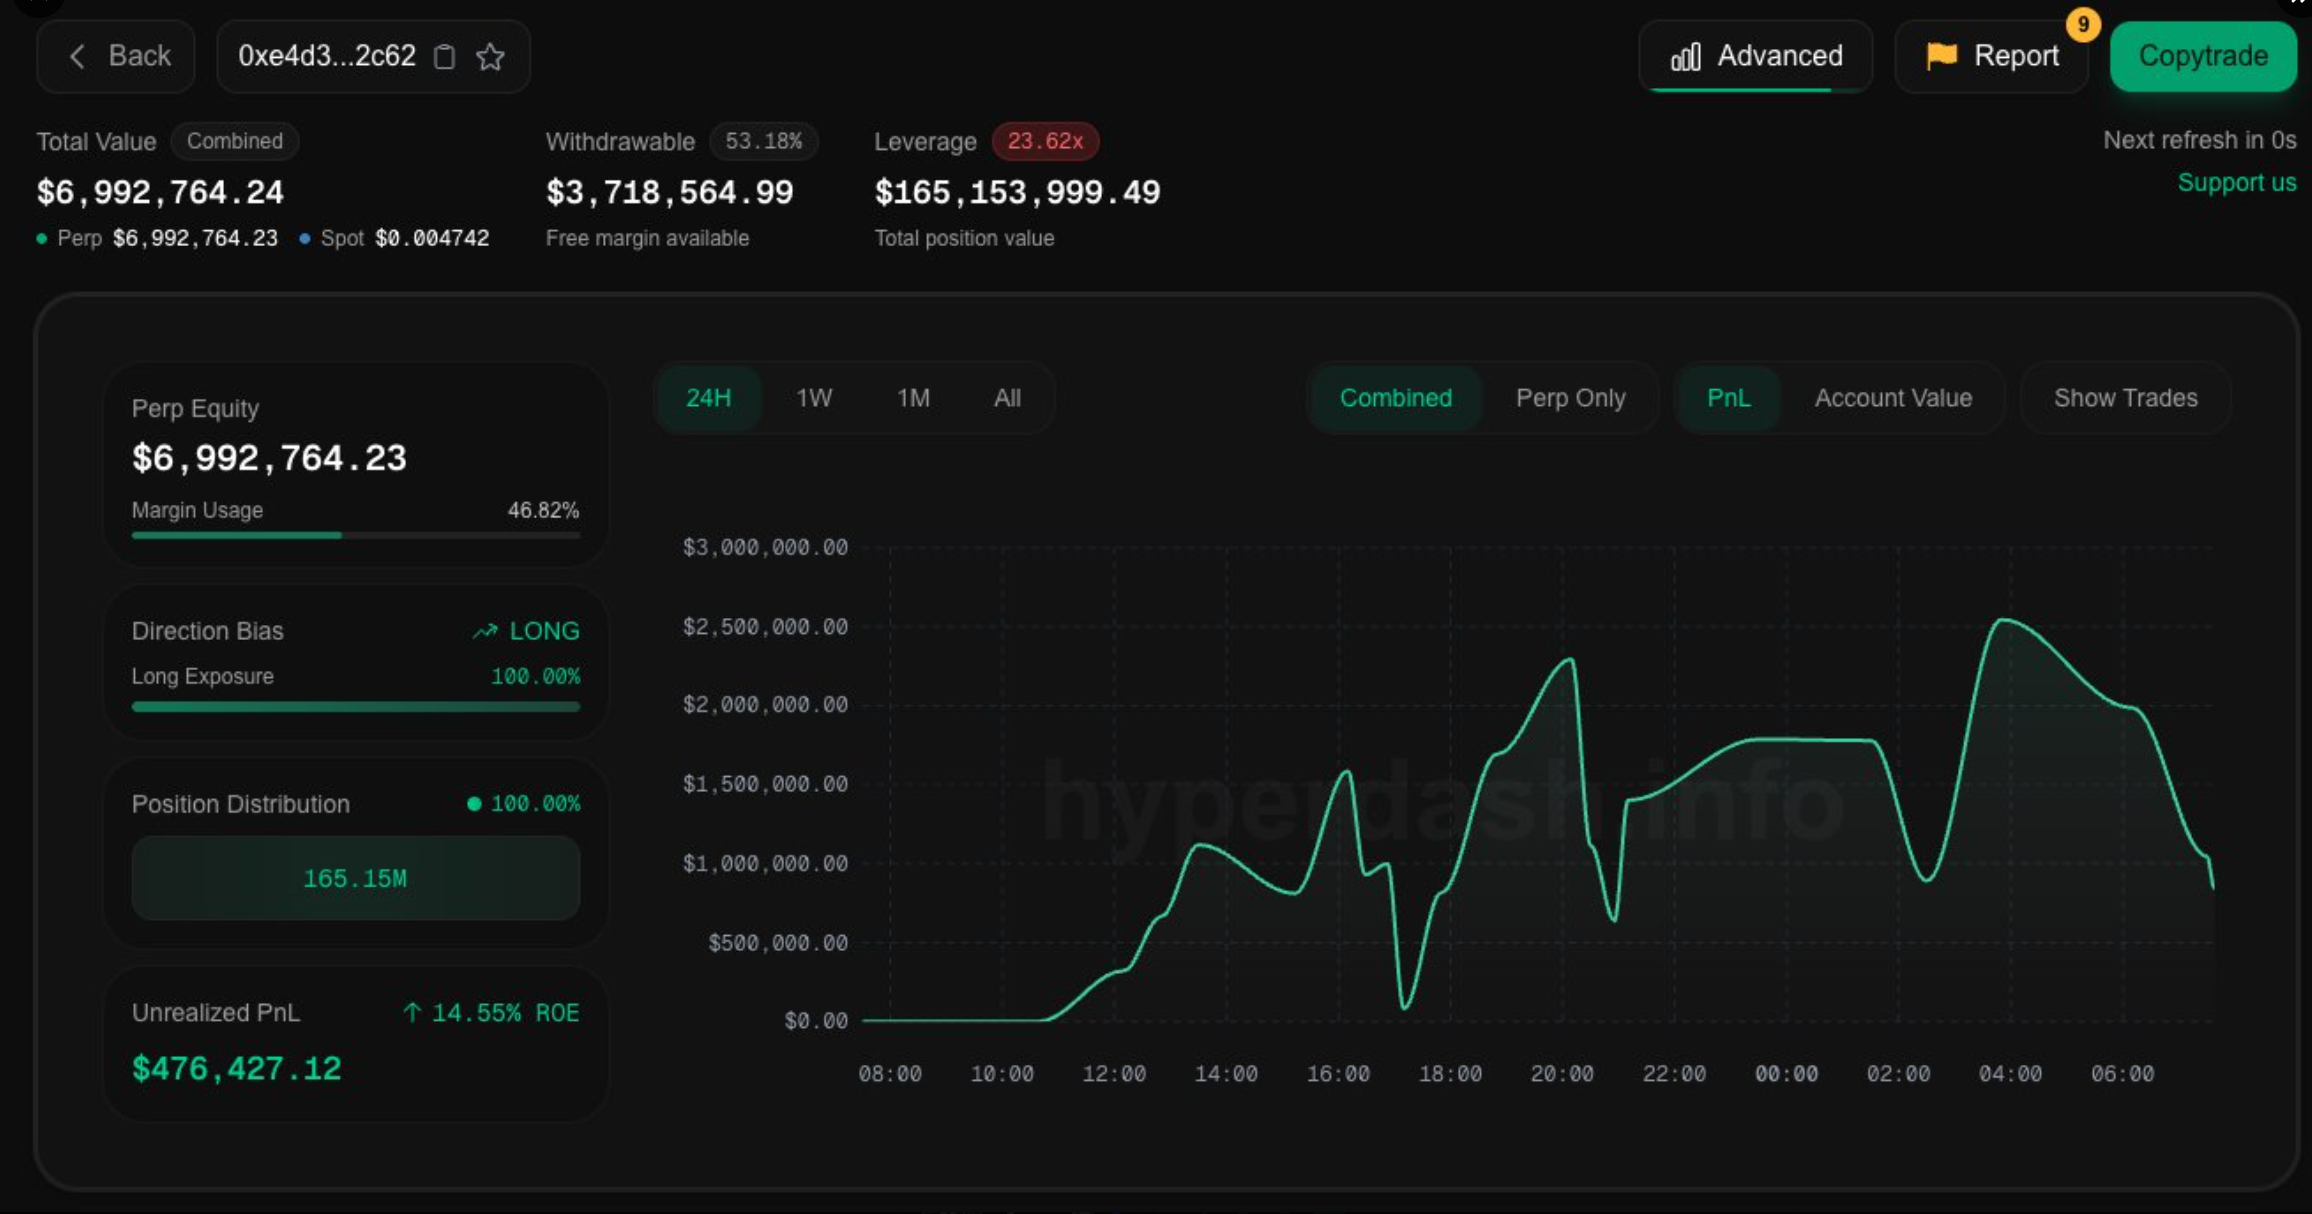Enable Show Trades on chart
Image resolution: width=2312 pixels, height=1214 pixels.
click(2125, 398)
